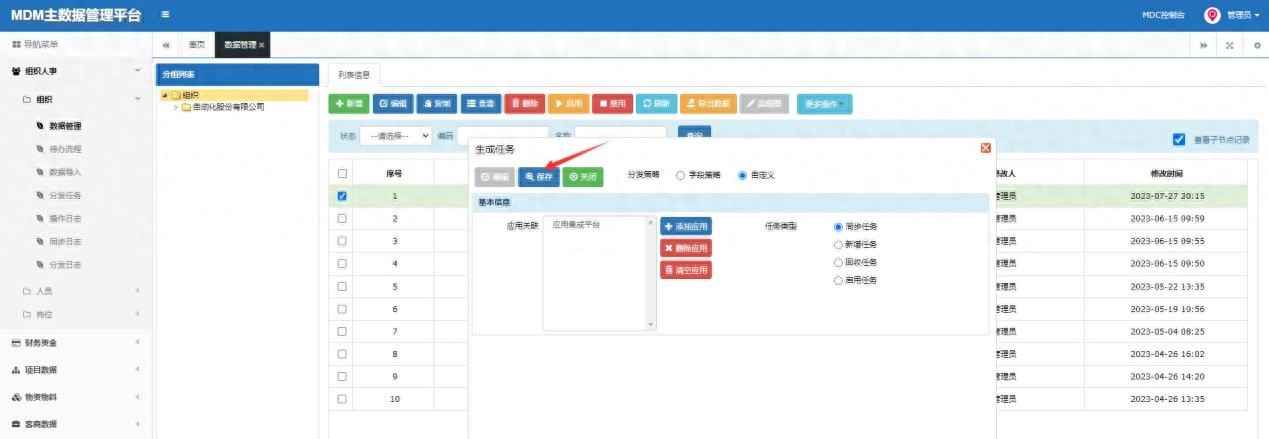Image resolution: width=1269 pixels, height=439 pixels.
Task: Check the row 7 checkbox
Action: pyautogui.click(x=342, y=331)
